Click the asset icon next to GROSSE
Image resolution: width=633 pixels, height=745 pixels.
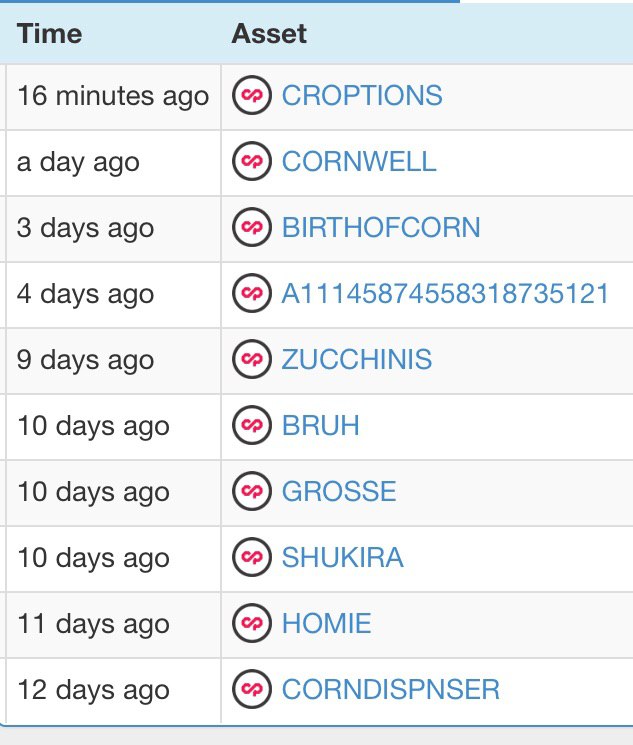252,491
